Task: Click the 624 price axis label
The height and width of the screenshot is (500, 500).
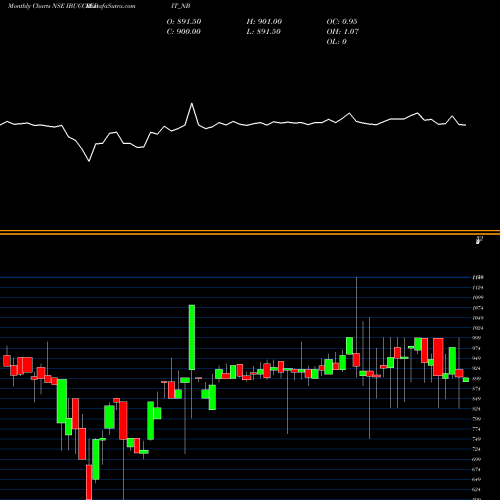Action: [x=477, y=490]
